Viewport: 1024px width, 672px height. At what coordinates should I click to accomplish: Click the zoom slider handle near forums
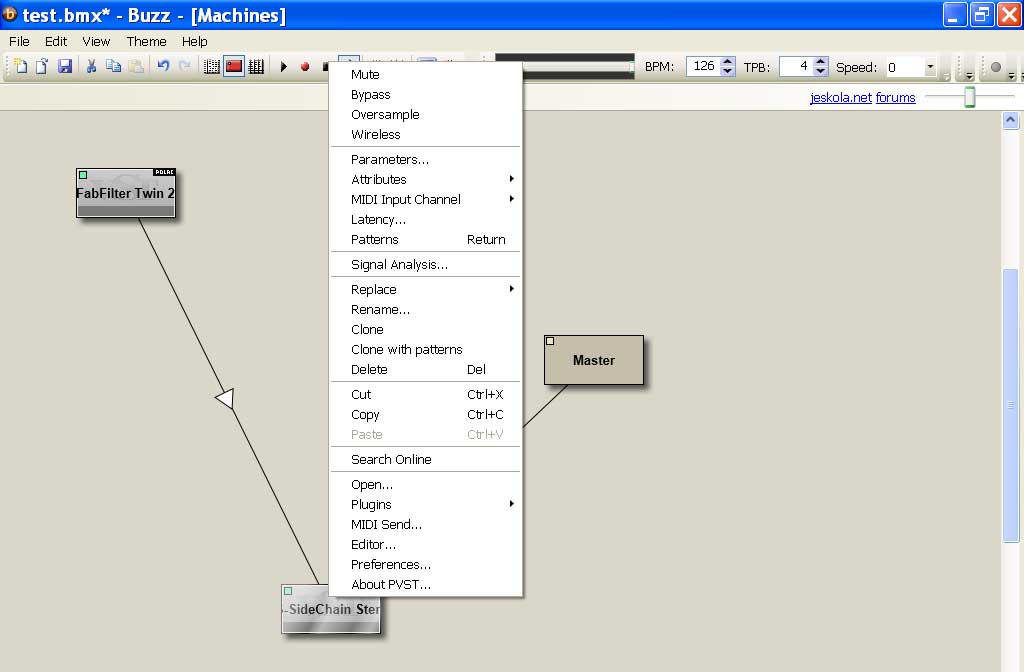tap(969, 97)
